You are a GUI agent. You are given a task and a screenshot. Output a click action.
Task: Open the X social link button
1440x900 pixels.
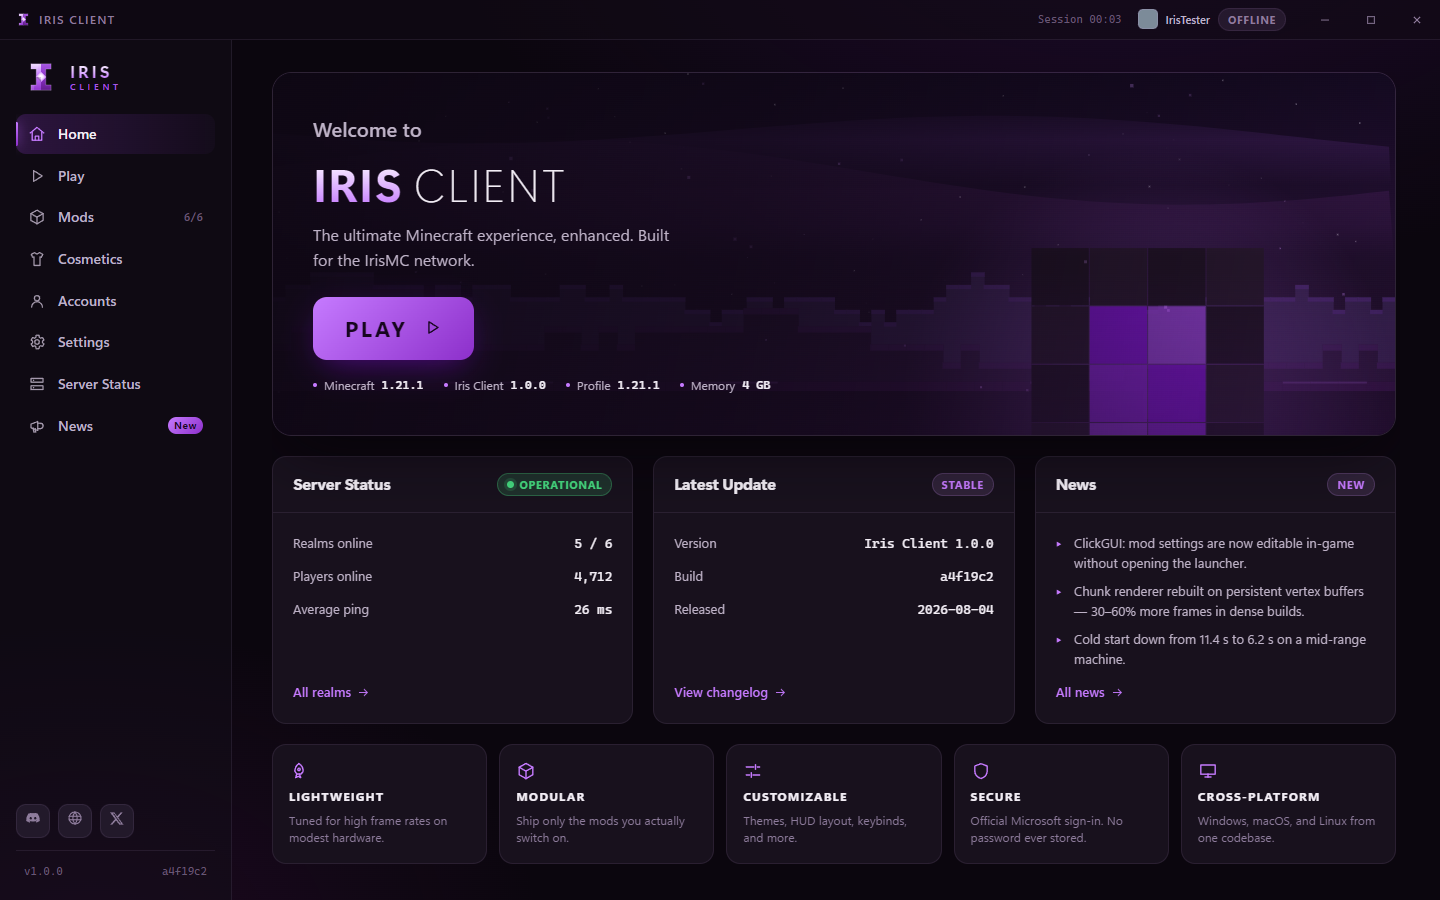click(117, 820)
